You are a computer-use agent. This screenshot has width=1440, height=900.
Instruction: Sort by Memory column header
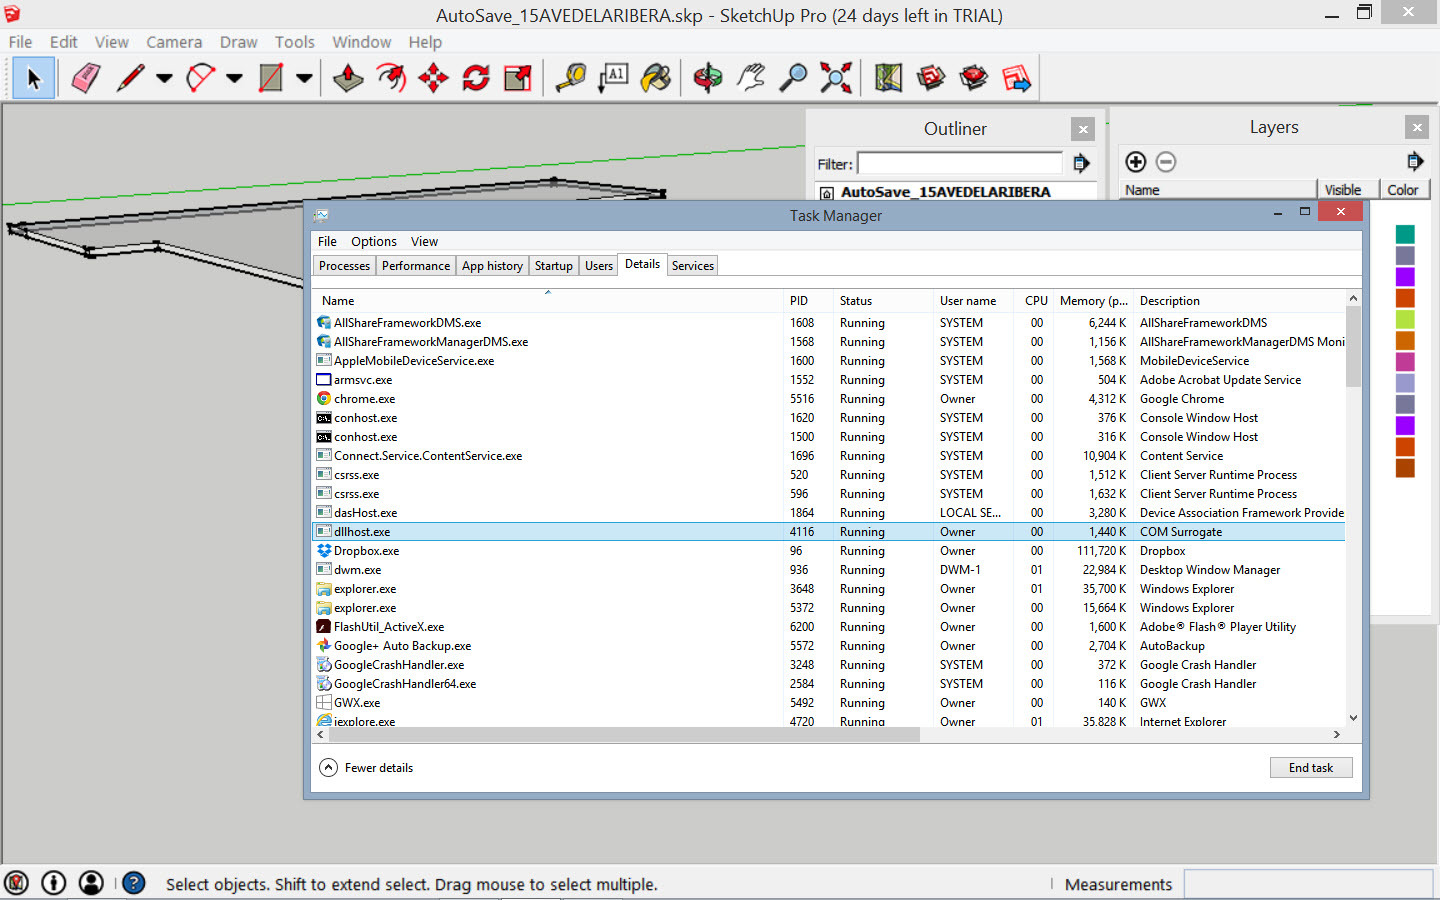coord(1093,301)
